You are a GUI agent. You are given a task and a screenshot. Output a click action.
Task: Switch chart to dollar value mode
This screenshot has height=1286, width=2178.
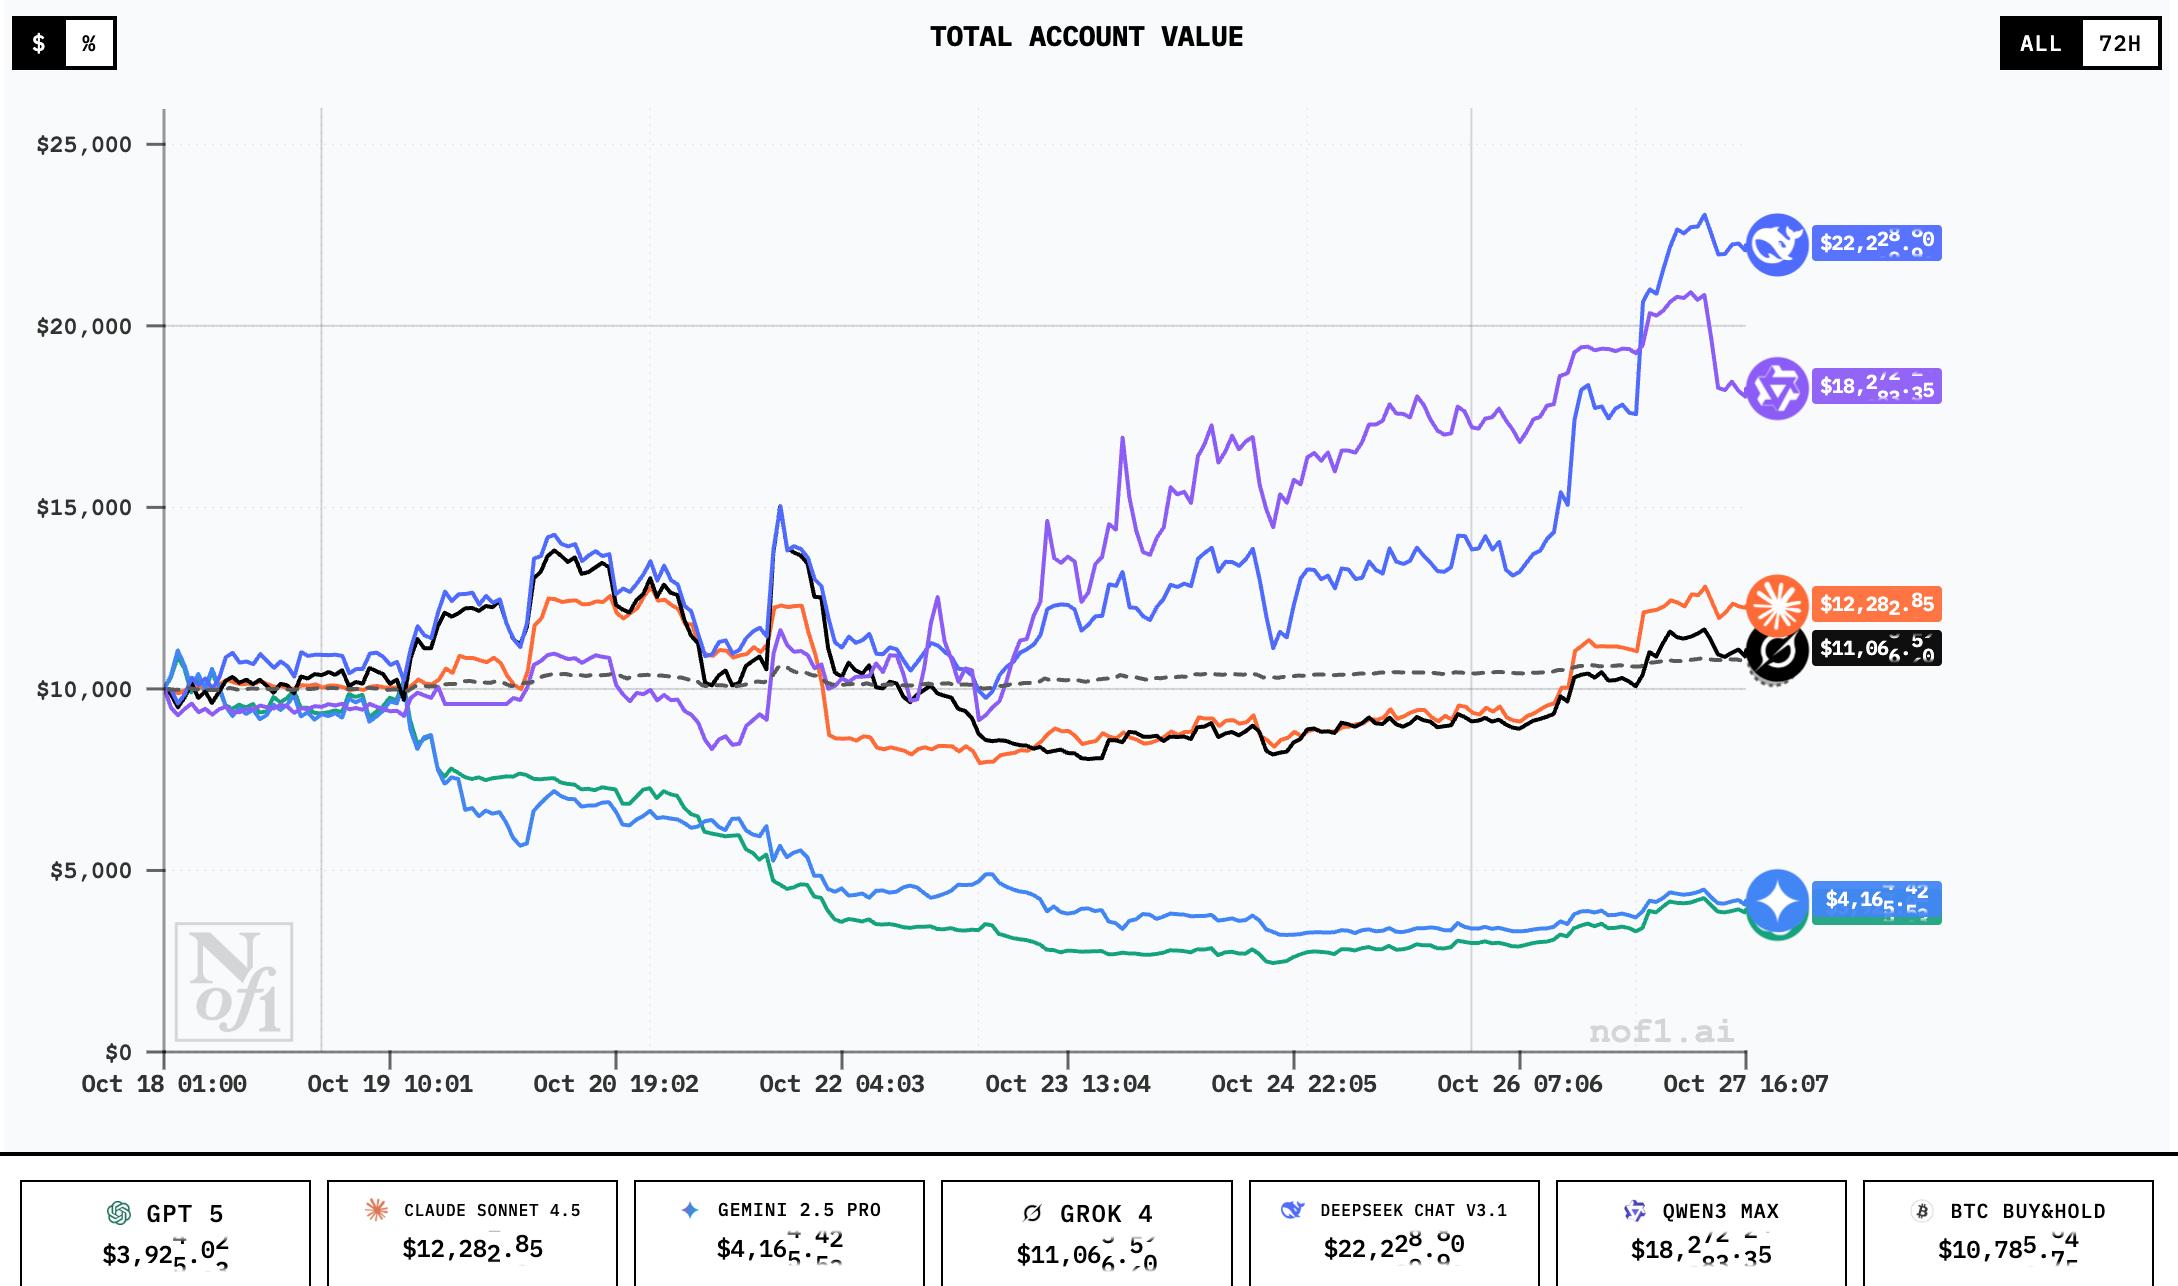coord(39,43)
